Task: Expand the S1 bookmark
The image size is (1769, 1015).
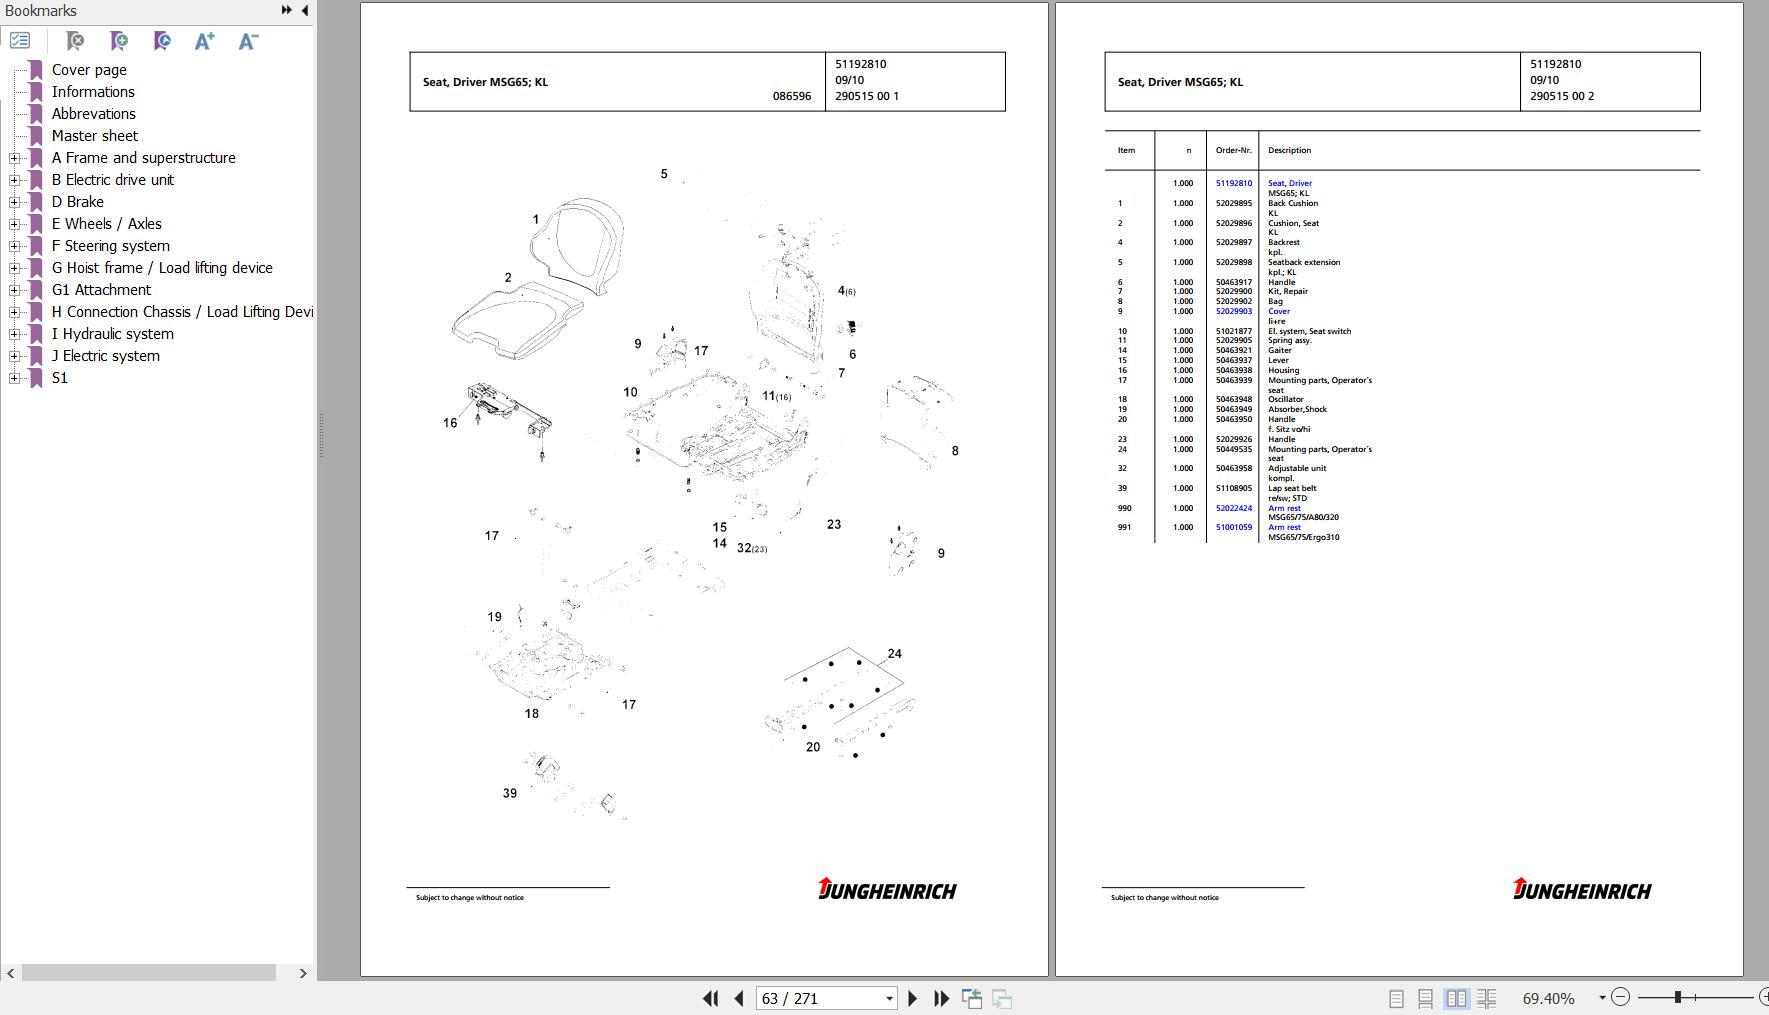Action: pos(14,378)
